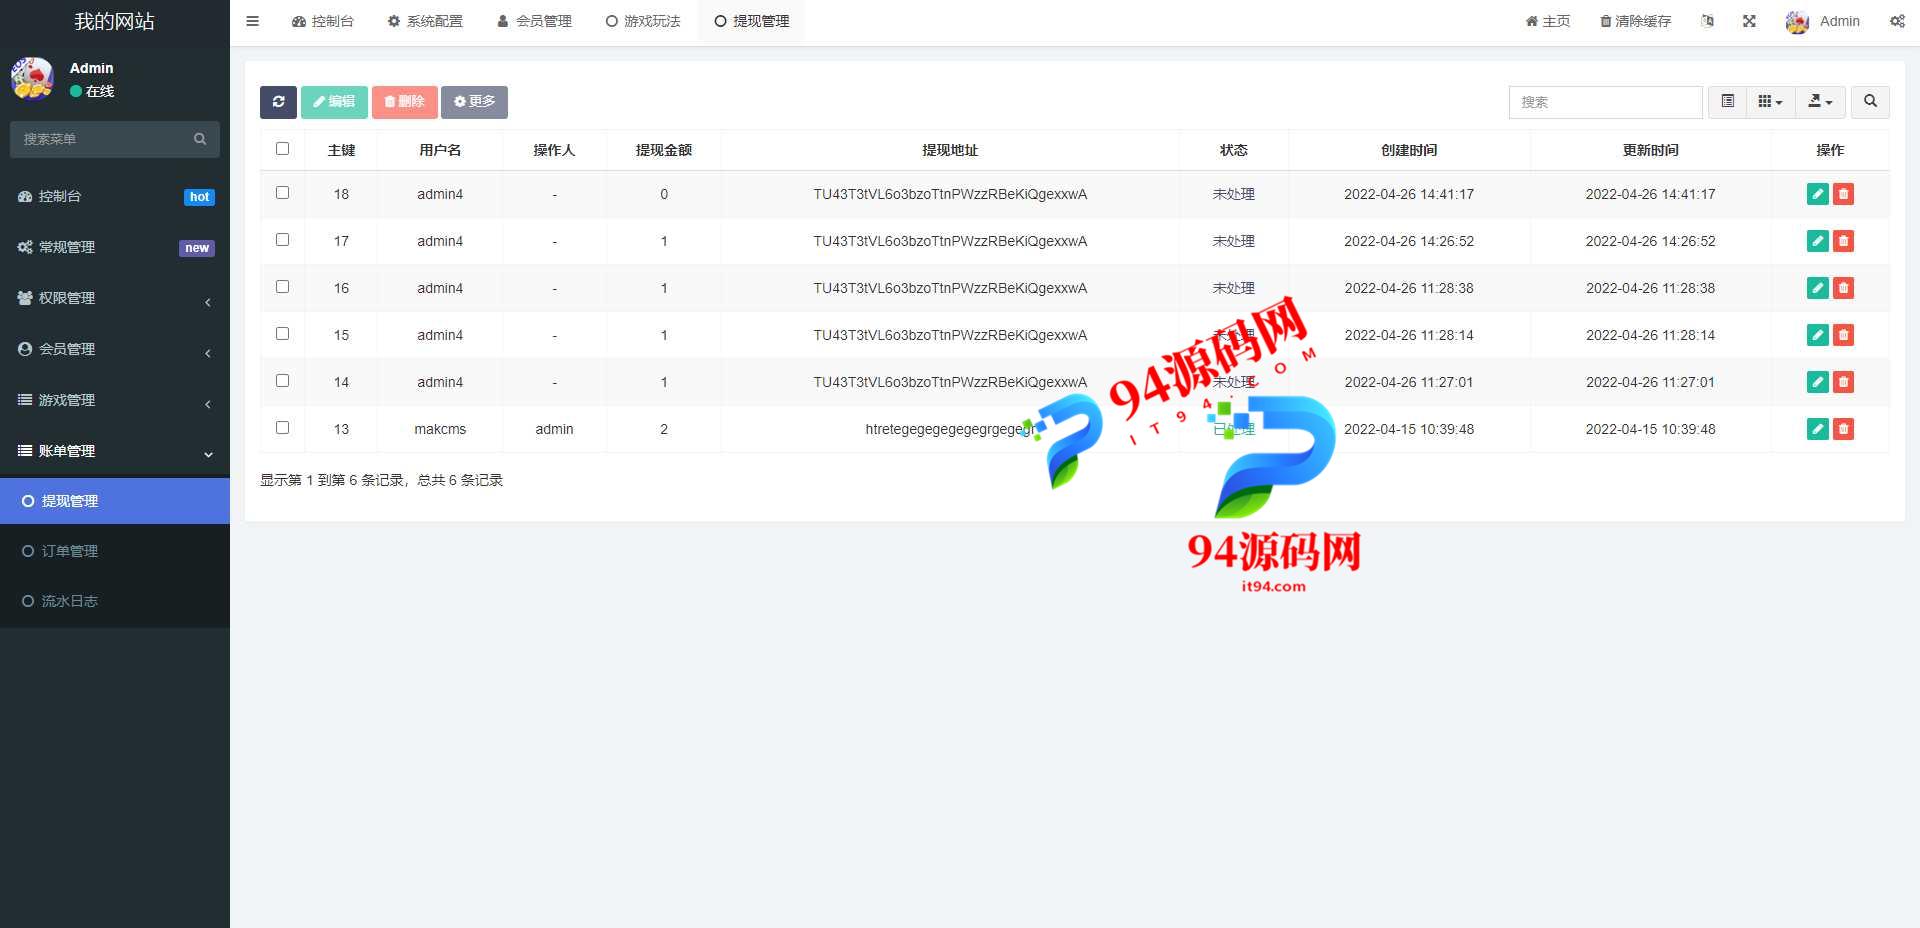Go to 主页 link in top bar
1920x928 pixels.
(x=1547, y=21)
